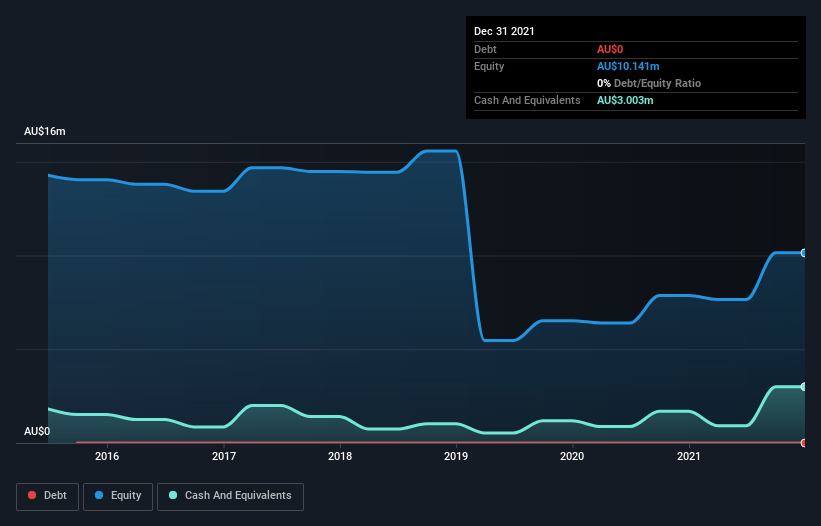
Task: Click the AU$10.141m equity value
Action: point(628,66)
